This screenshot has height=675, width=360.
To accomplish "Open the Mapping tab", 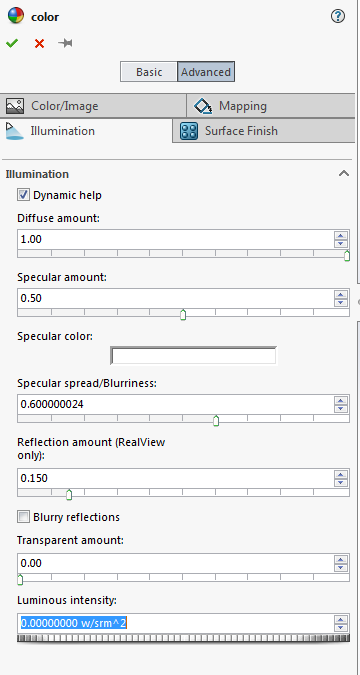I will (x=270, y=105).
